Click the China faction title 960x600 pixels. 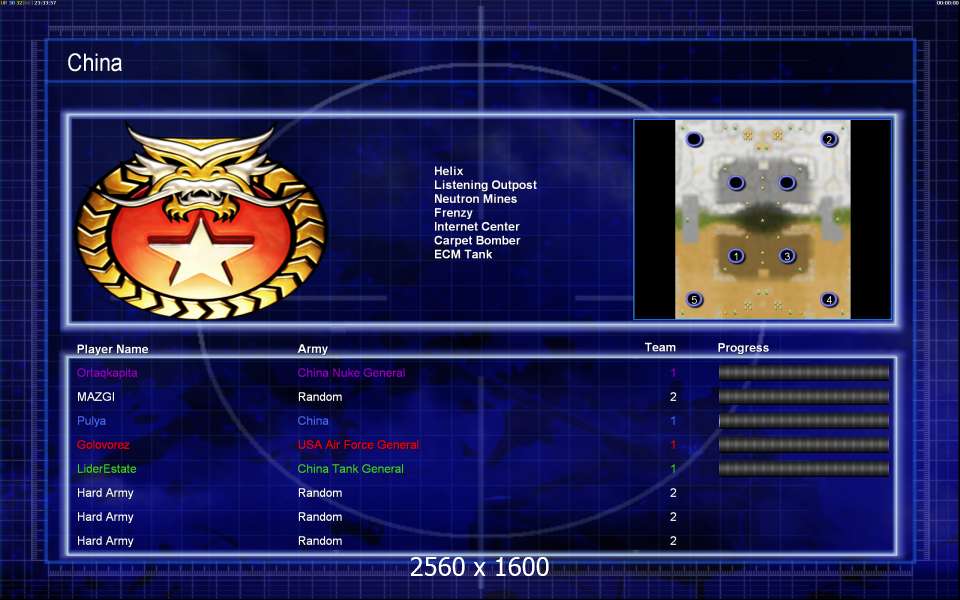click(94, 62)
